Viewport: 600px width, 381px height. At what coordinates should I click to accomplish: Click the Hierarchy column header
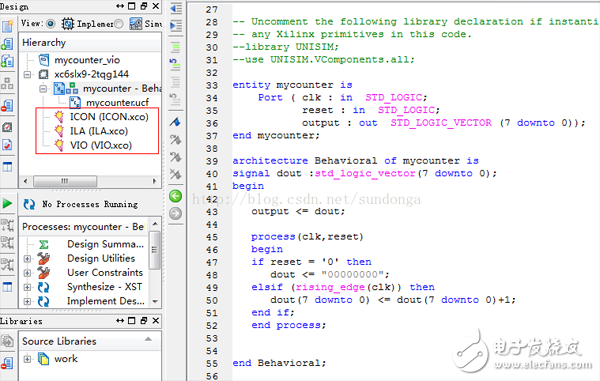point(90,42)
